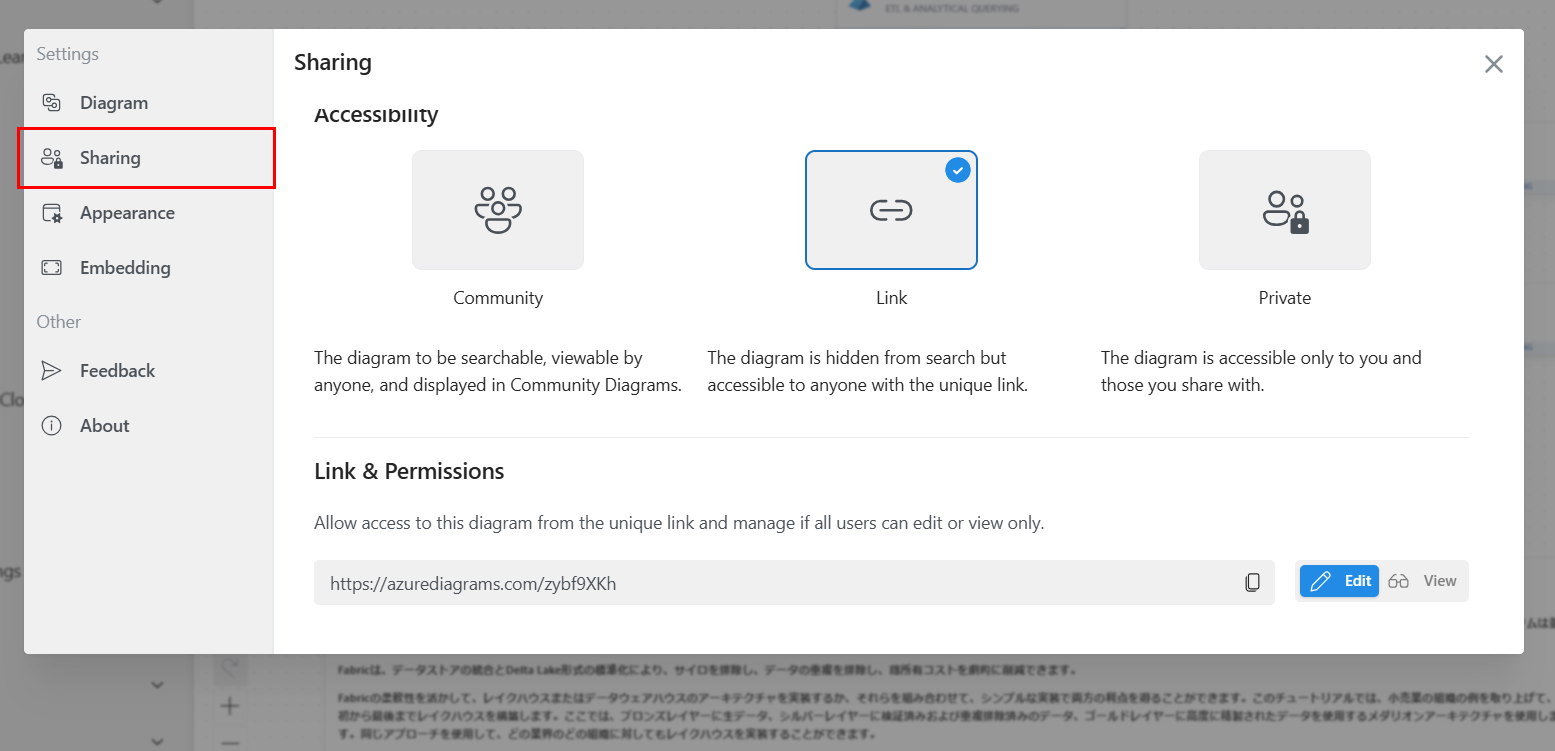1555x751 pixels.
Task: Expand the chevron nearest the zoom-out minus button
Action: (x=157, y=741)
